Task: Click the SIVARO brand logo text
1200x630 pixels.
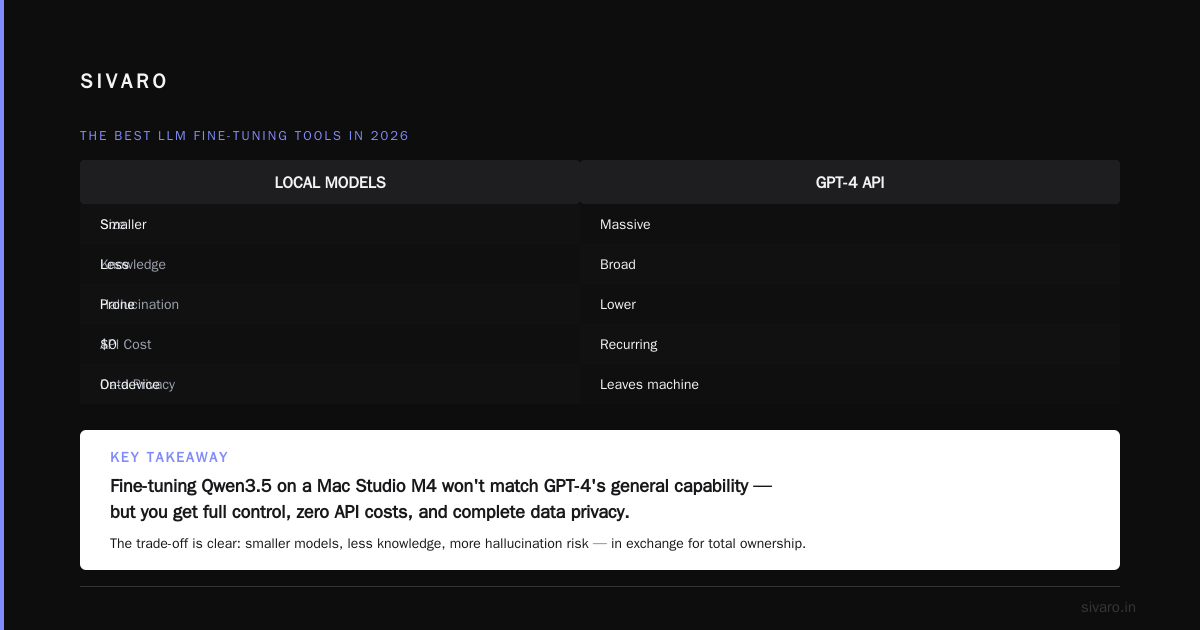Action: [x=124, y=82]
